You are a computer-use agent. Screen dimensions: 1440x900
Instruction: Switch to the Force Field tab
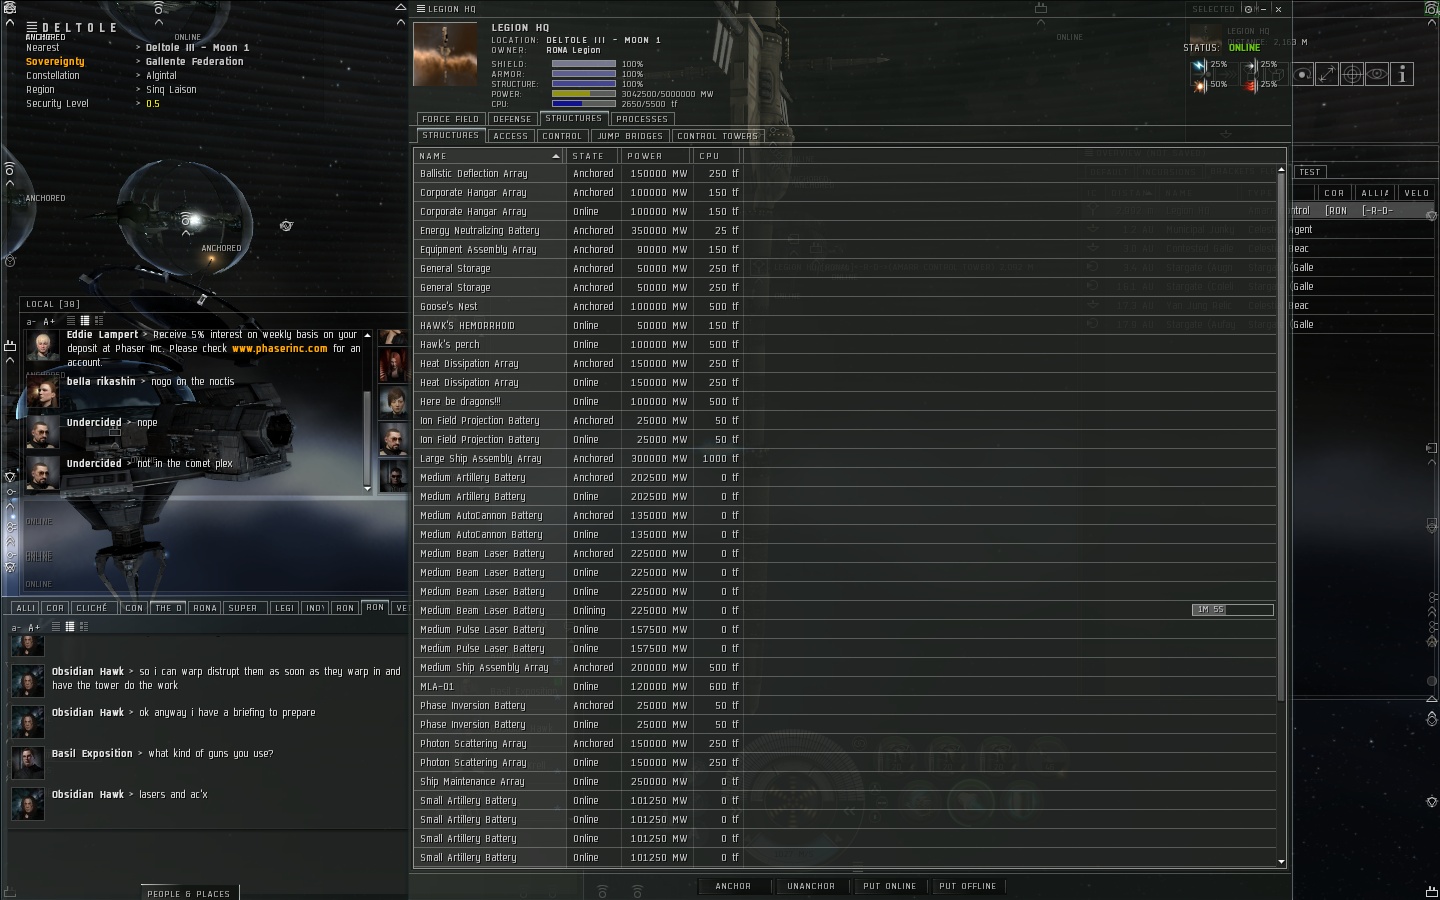(x=450, y=119)
